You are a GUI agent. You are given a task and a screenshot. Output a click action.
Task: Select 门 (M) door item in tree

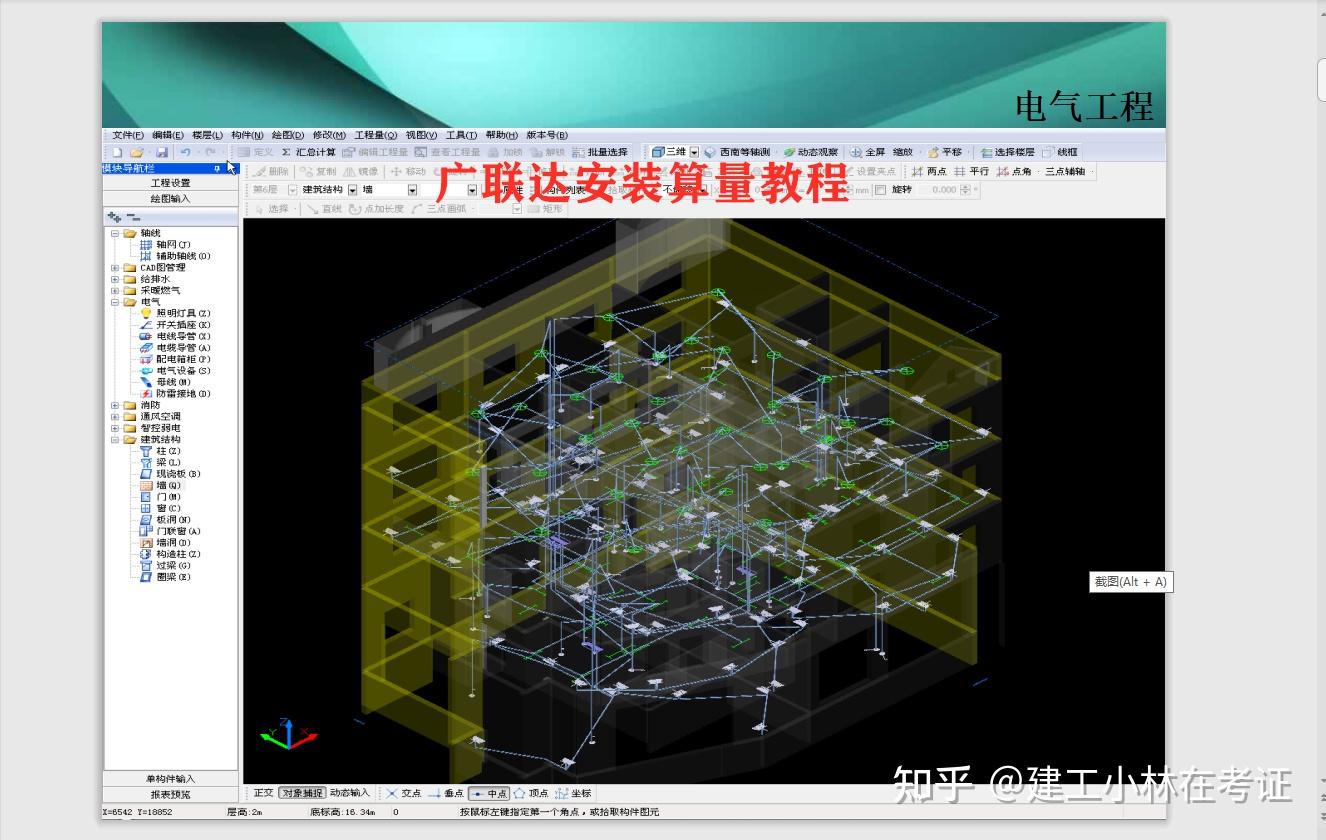pyautogui.click(x=160, y=497)
